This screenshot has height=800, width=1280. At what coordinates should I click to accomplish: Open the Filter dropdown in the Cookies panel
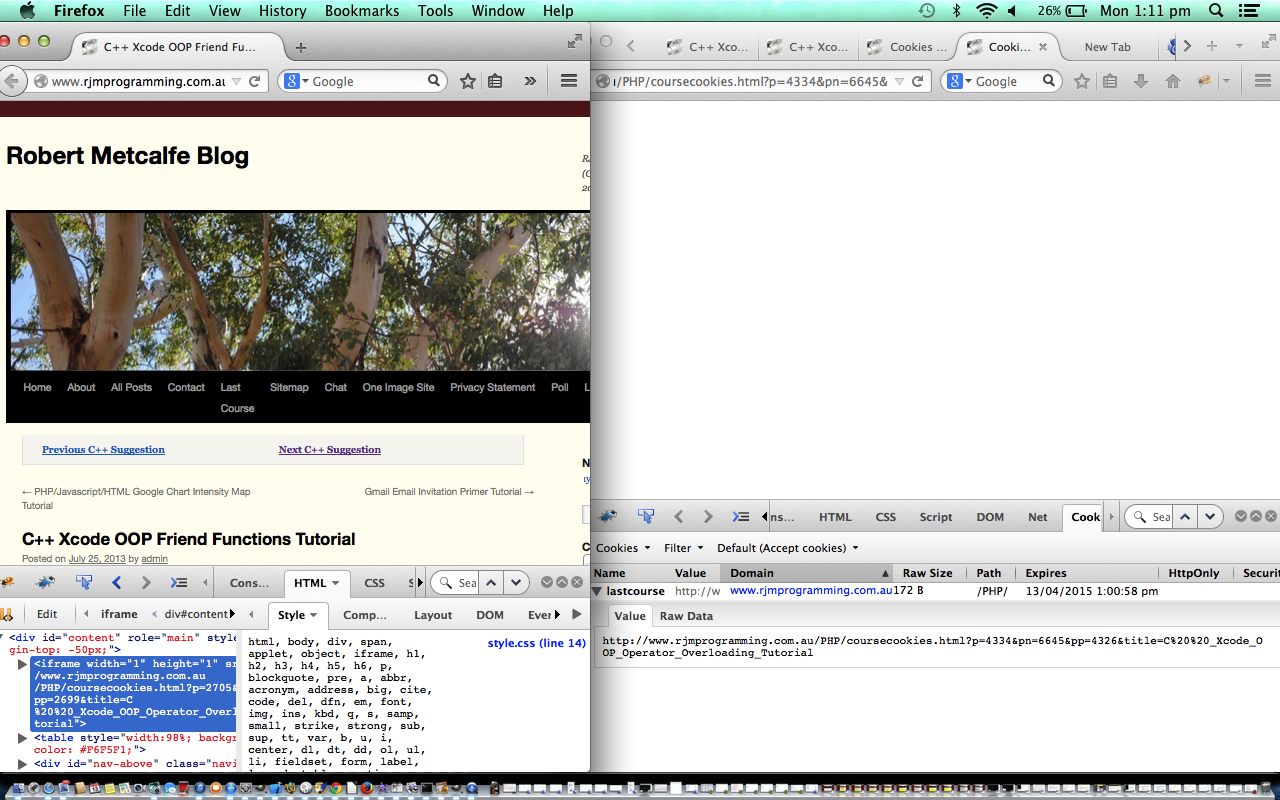(x=684, y=548)
